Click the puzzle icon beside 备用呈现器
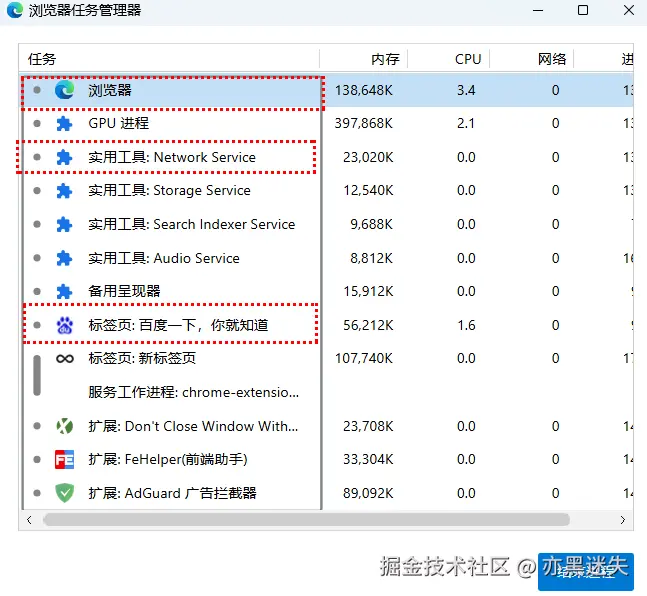This screenshot has width=647, height=596. 64,291
